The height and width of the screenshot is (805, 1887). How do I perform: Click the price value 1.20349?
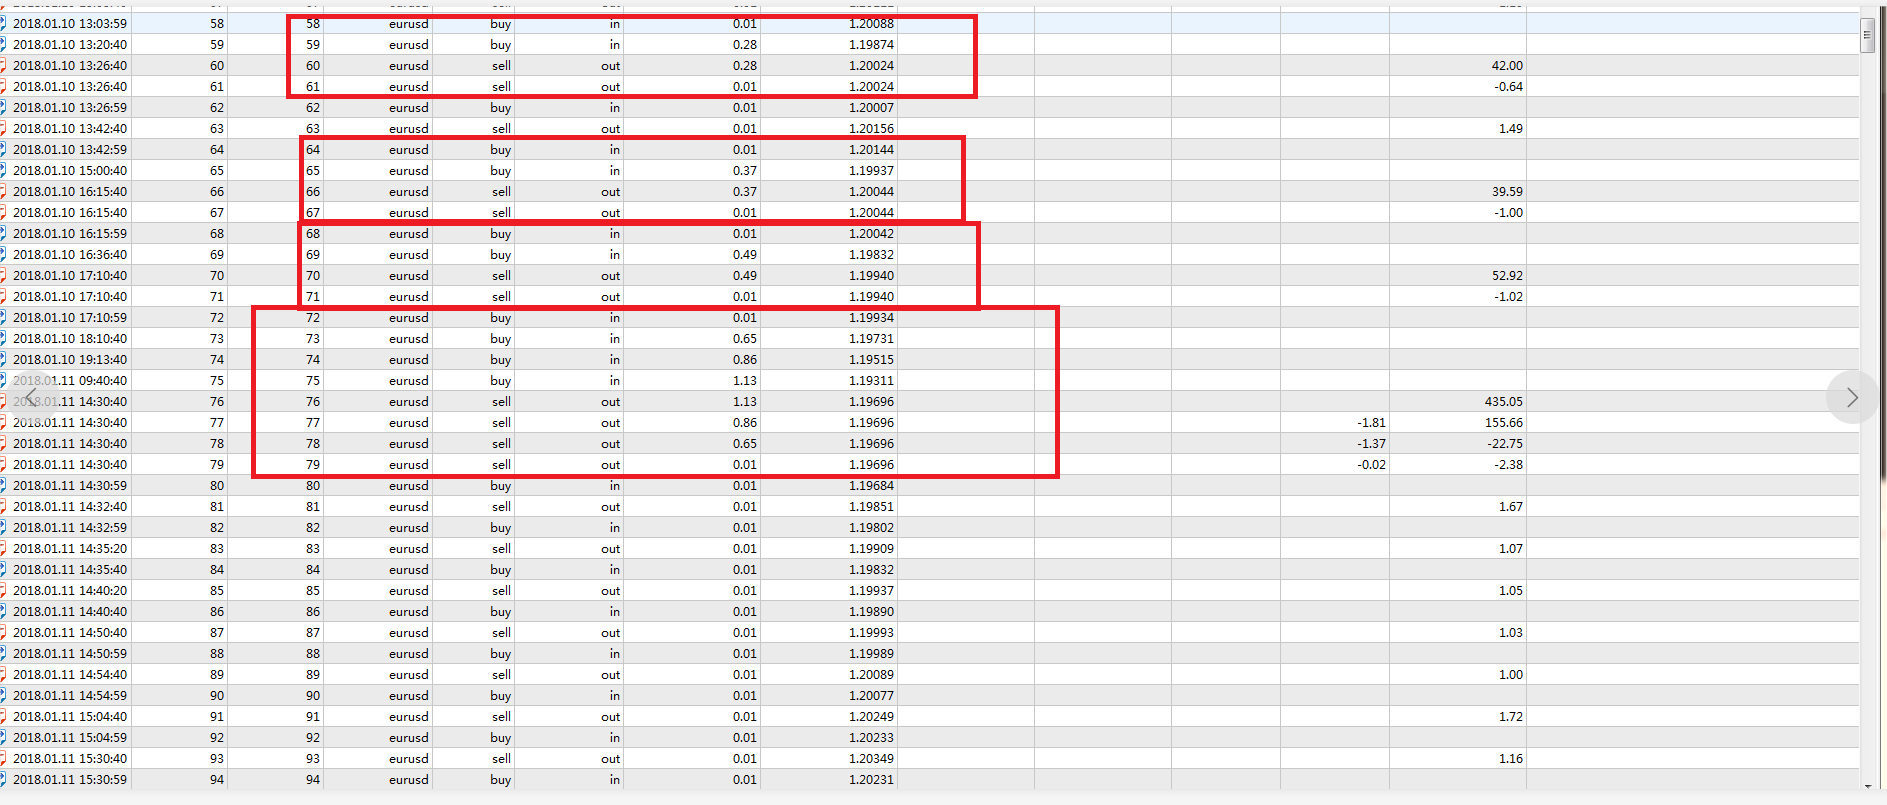coord(871,758)
